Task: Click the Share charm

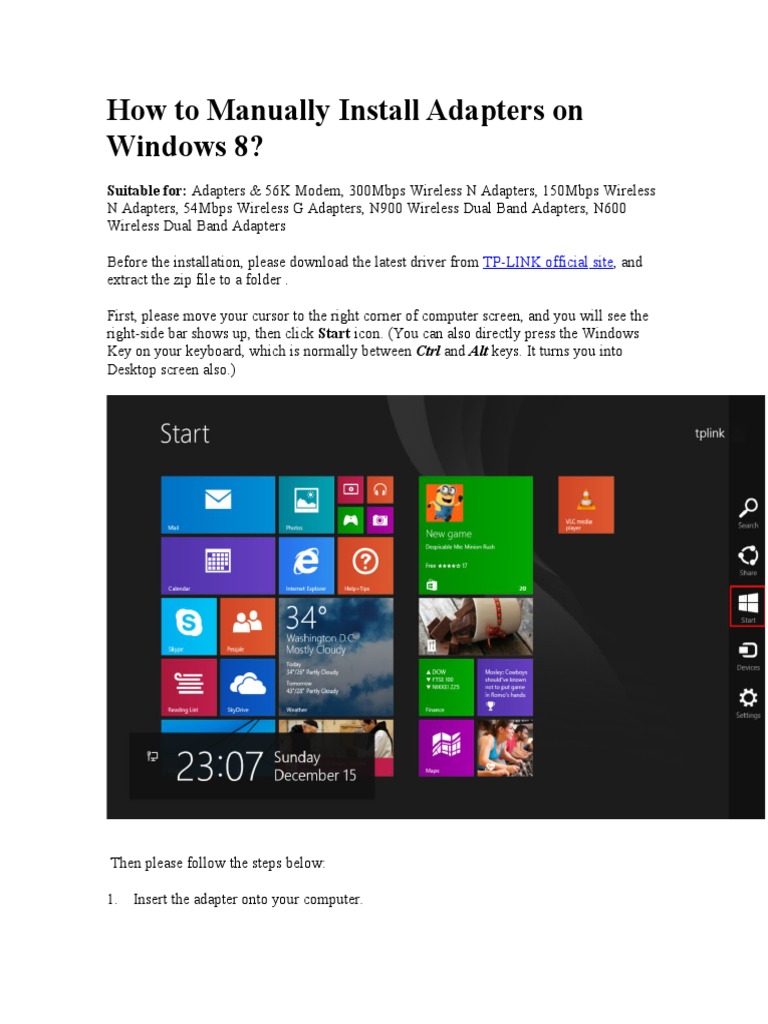Action: pyautogui.click(x=748, y=560)
